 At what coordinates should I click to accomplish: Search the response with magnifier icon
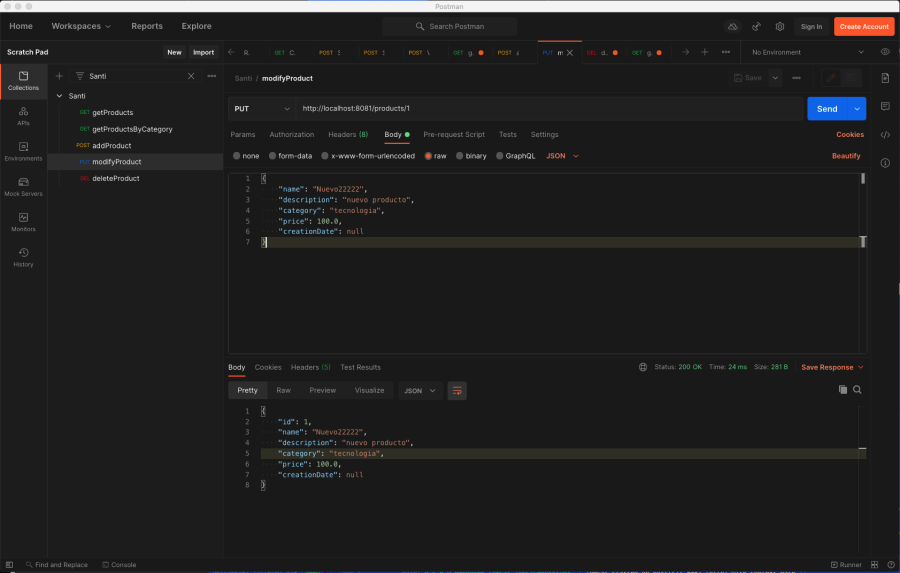pyautogui.click(x=857, y=390)
